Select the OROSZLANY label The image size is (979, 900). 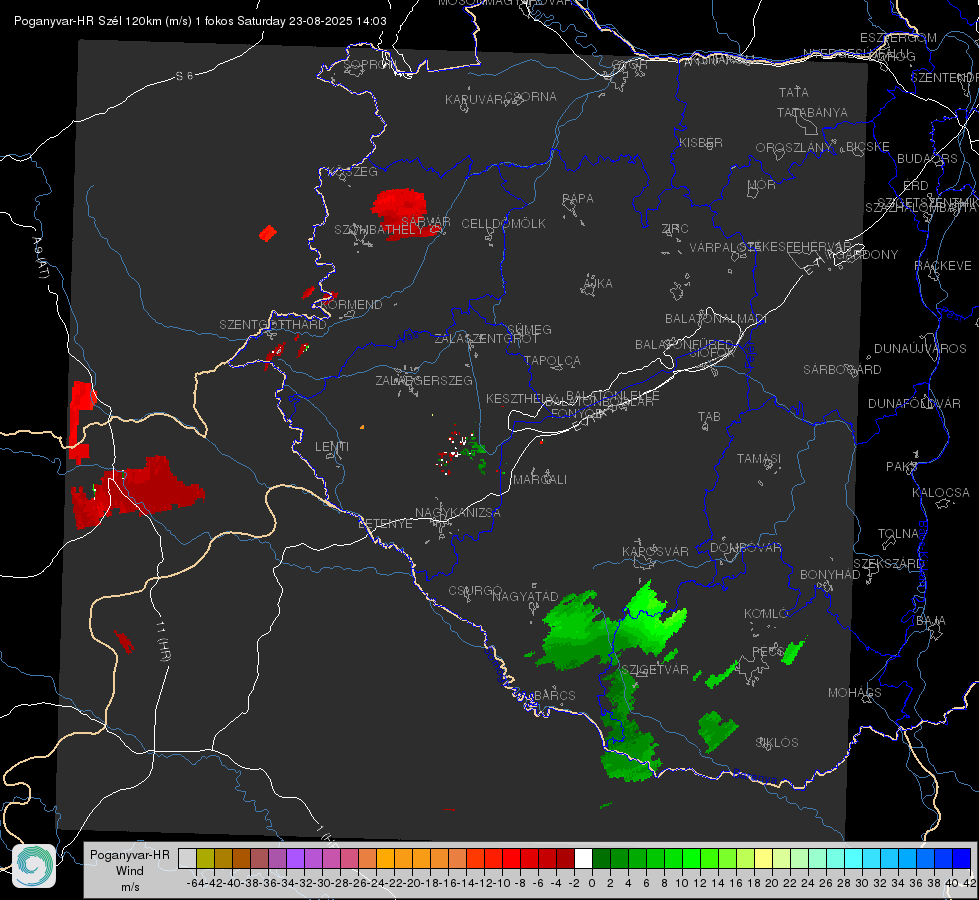coord(794,148)
